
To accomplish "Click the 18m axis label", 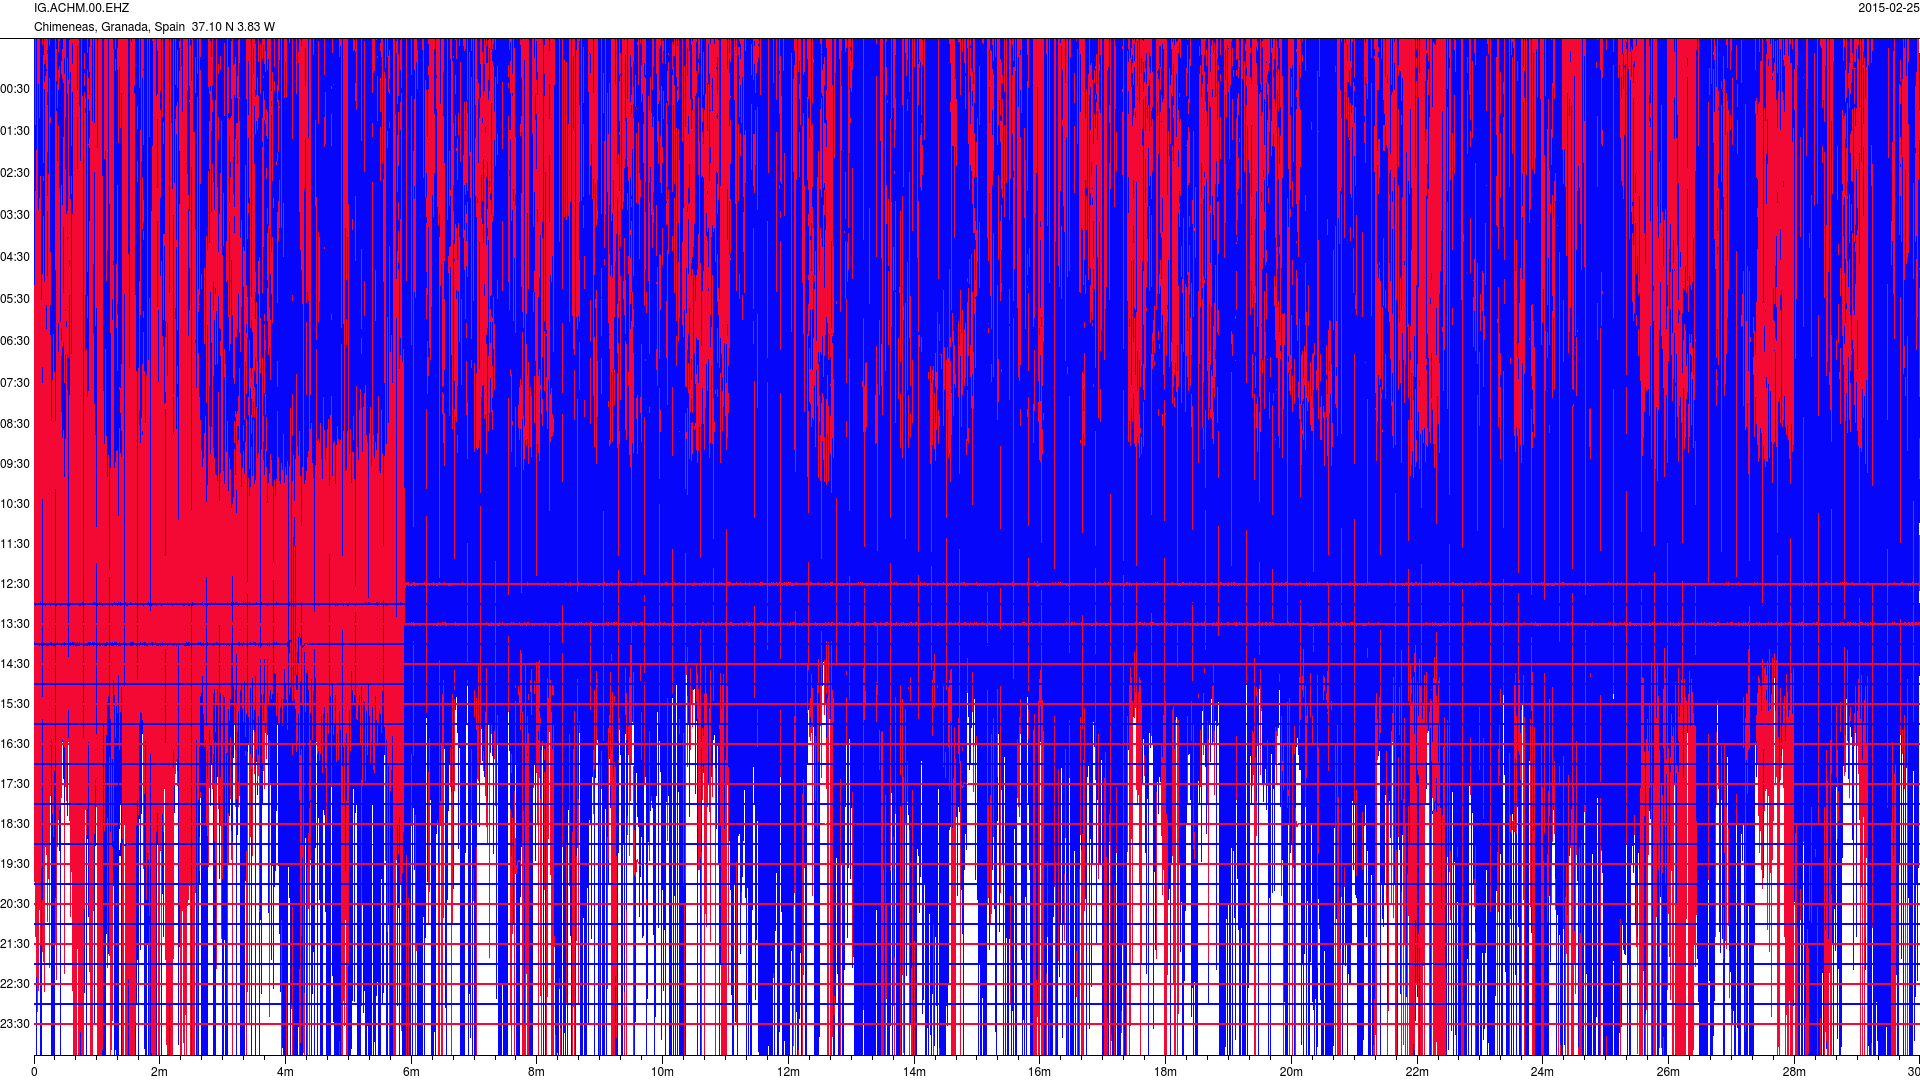I will pyautogui.click(x=1165, y=1072).
